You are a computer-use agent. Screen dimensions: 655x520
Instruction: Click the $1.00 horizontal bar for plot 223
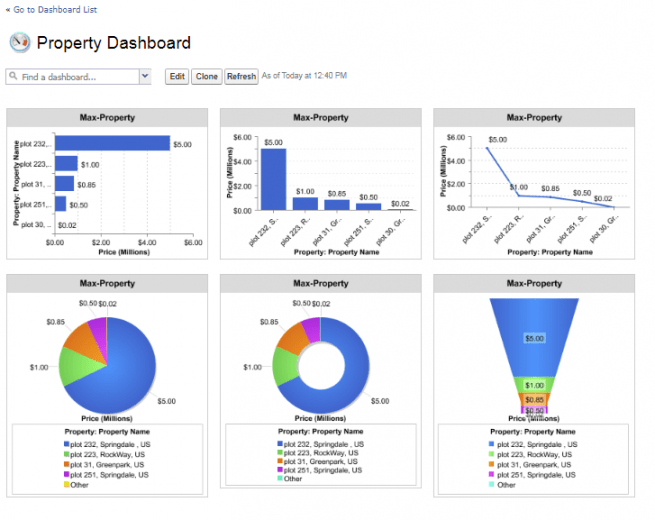[66, 163]
